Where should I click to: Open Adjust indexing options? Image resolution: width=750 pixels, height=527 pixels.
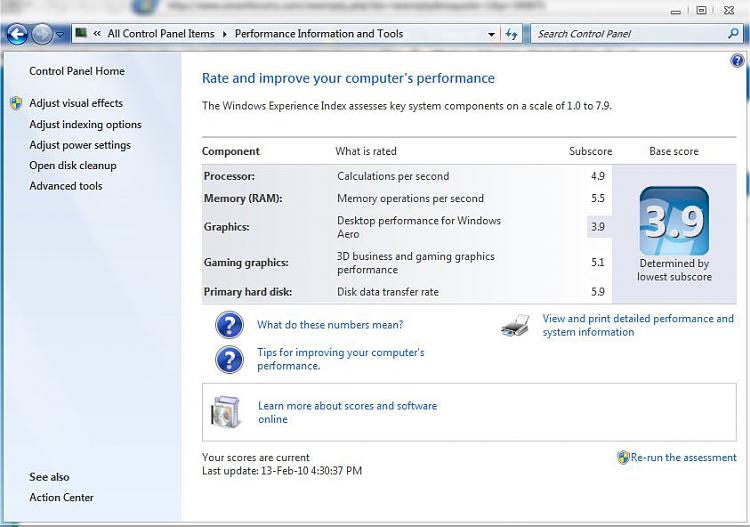(x=86, y=124)
